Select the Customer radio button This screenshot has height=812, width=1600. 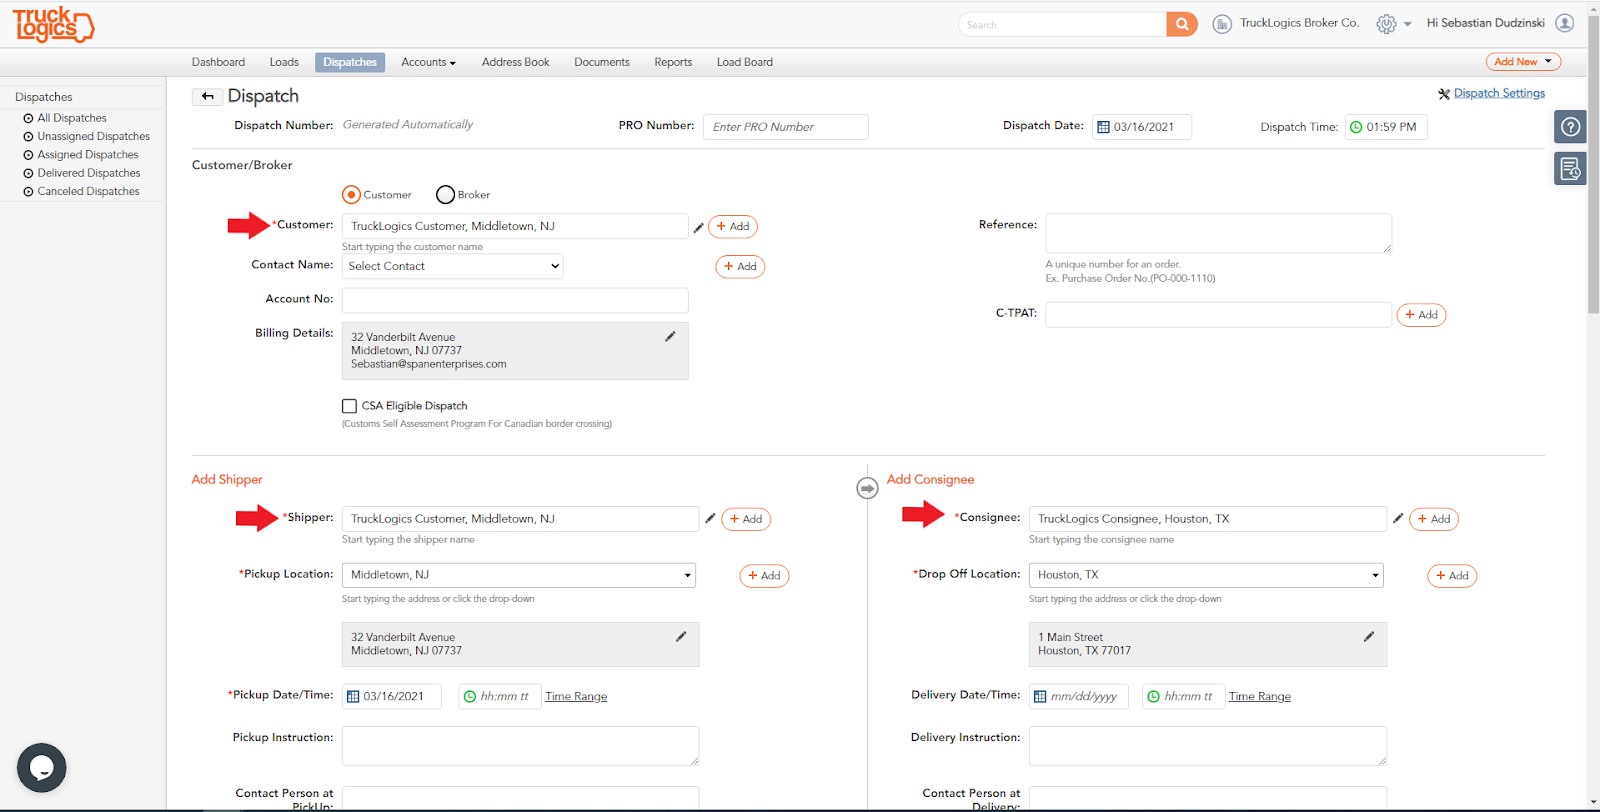(x=351, y=194)
